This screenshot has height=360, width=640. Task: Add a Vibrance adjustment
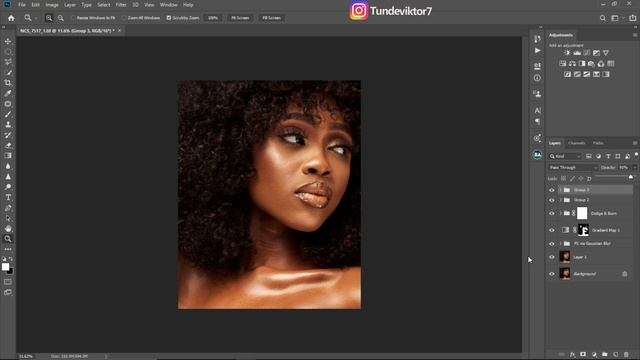pyautogui.click(x=606, y=53)
